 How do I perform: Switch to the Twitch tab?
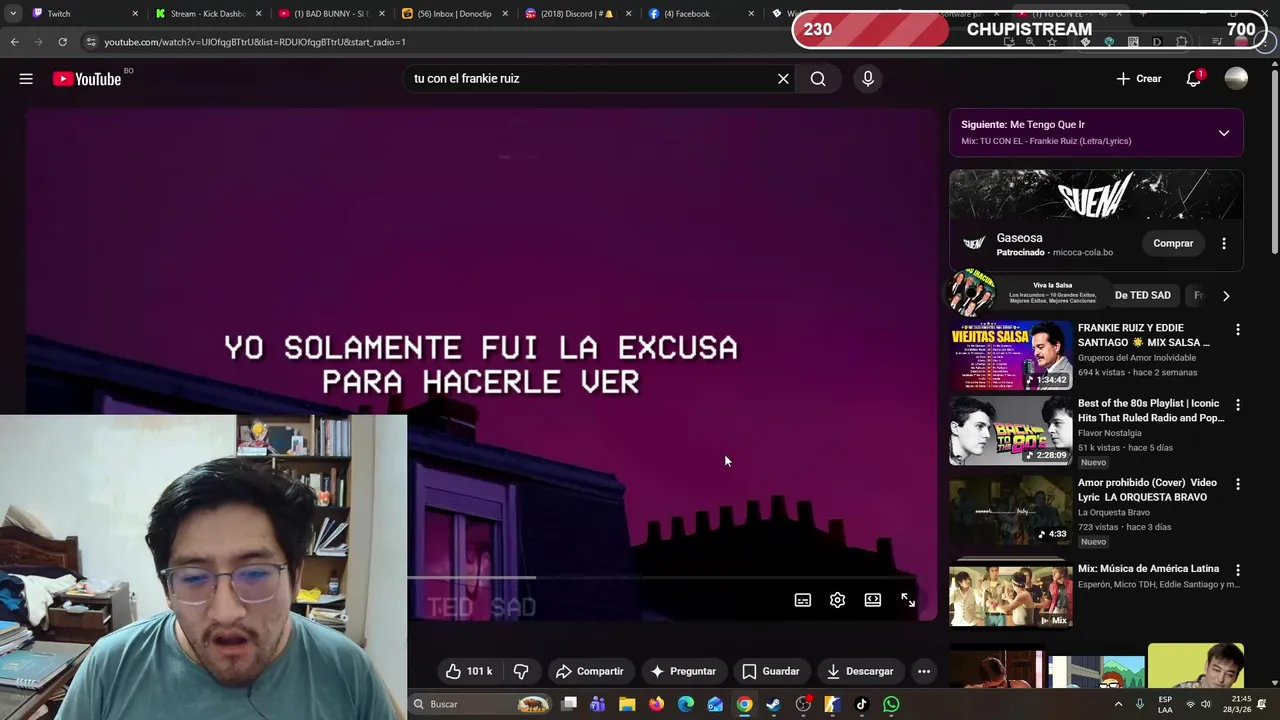[x=85, y=14]
